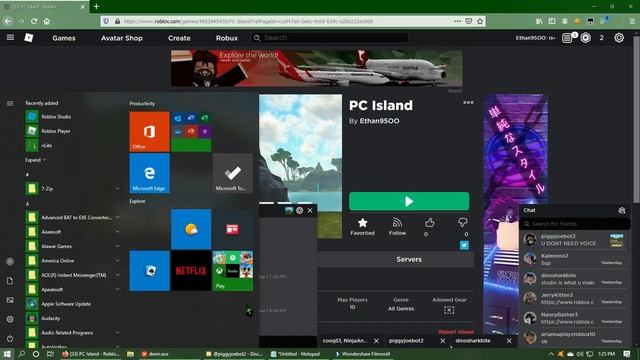The image size is (640, 360).
Task: Click the Windows Start button
Action: click(7, 354)
